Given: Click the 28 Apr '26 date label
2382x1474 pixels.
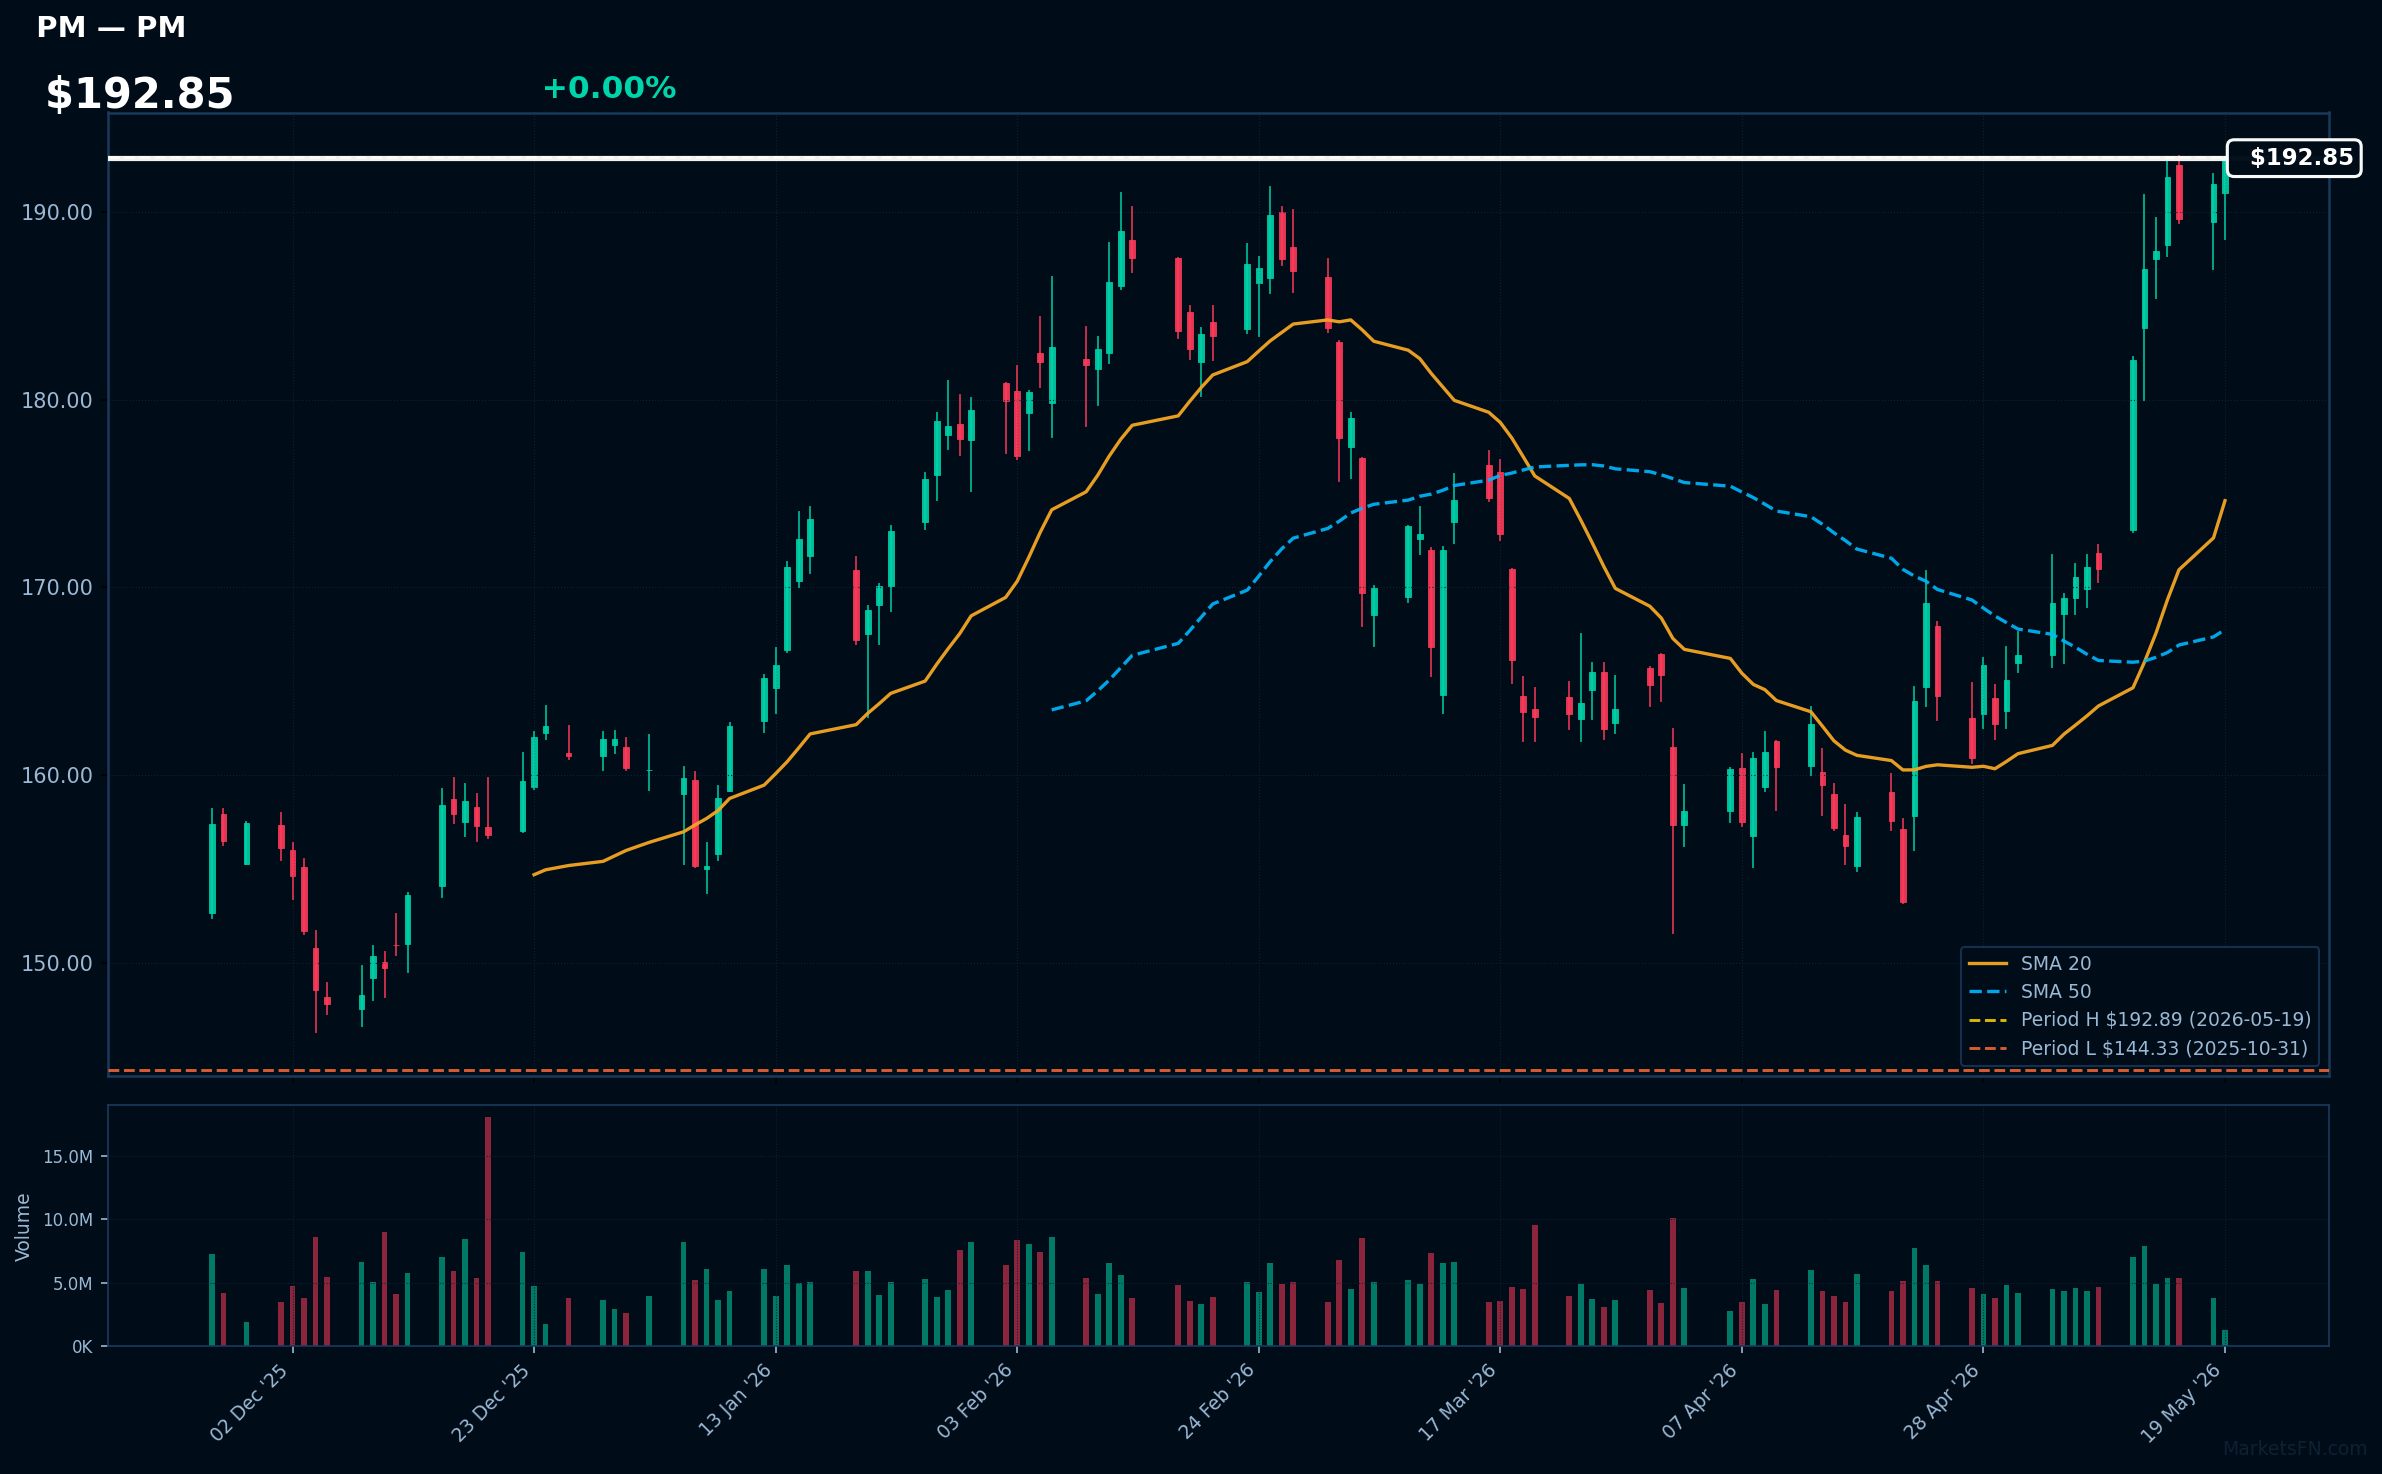Looking at the screenshot, I should [x=1941, y=1401].
